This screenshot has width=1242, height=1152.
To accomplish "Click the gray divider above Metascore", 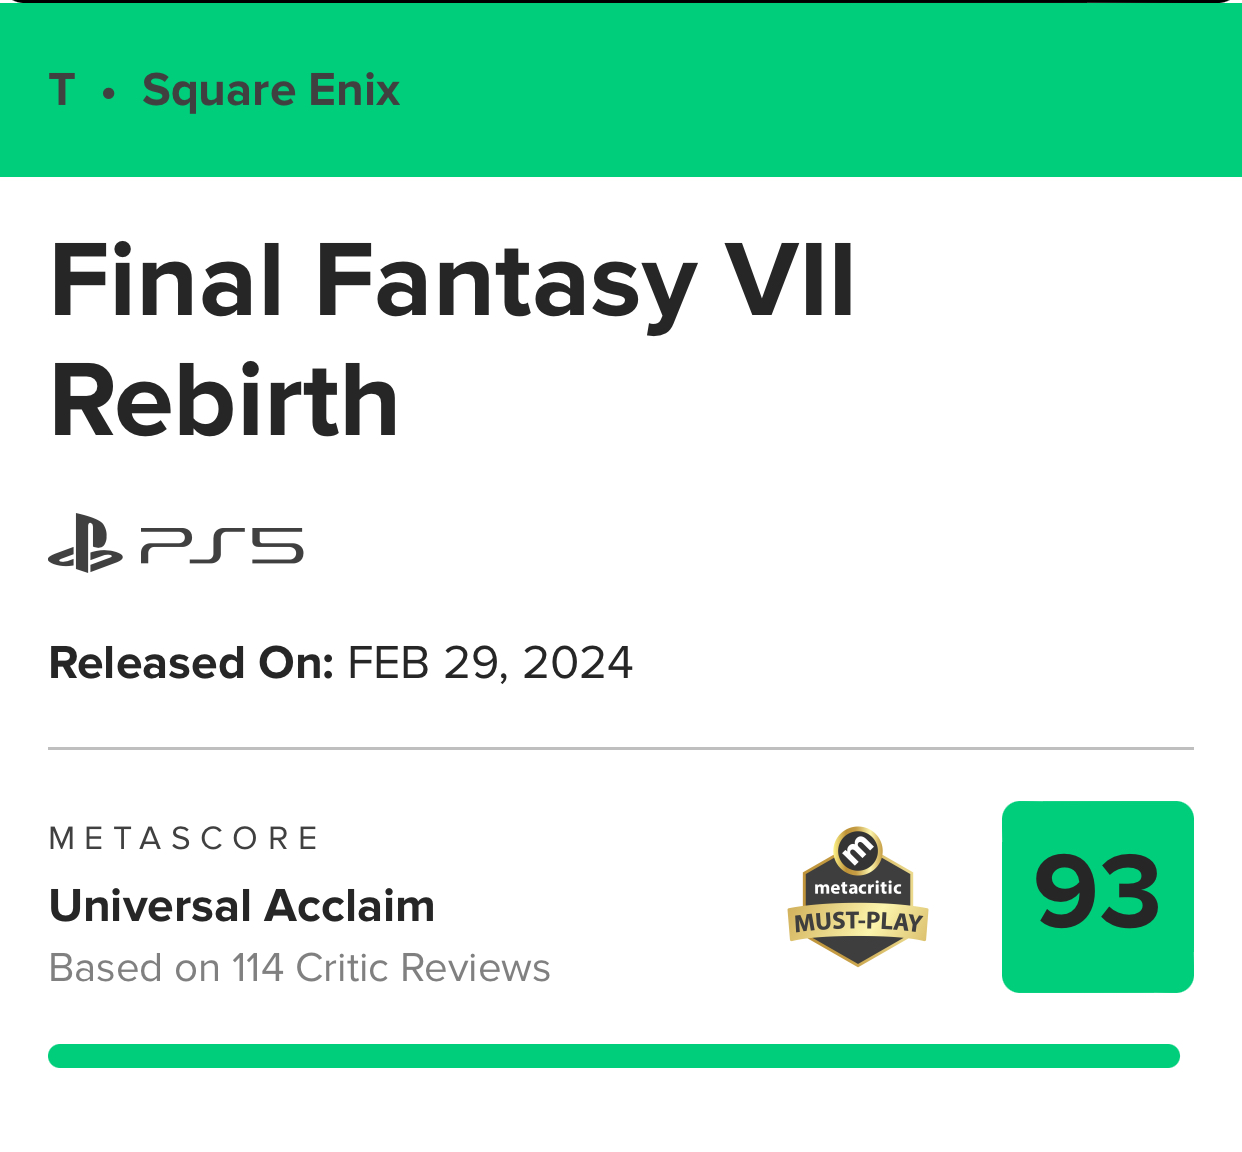I will [x=620, y=748].
